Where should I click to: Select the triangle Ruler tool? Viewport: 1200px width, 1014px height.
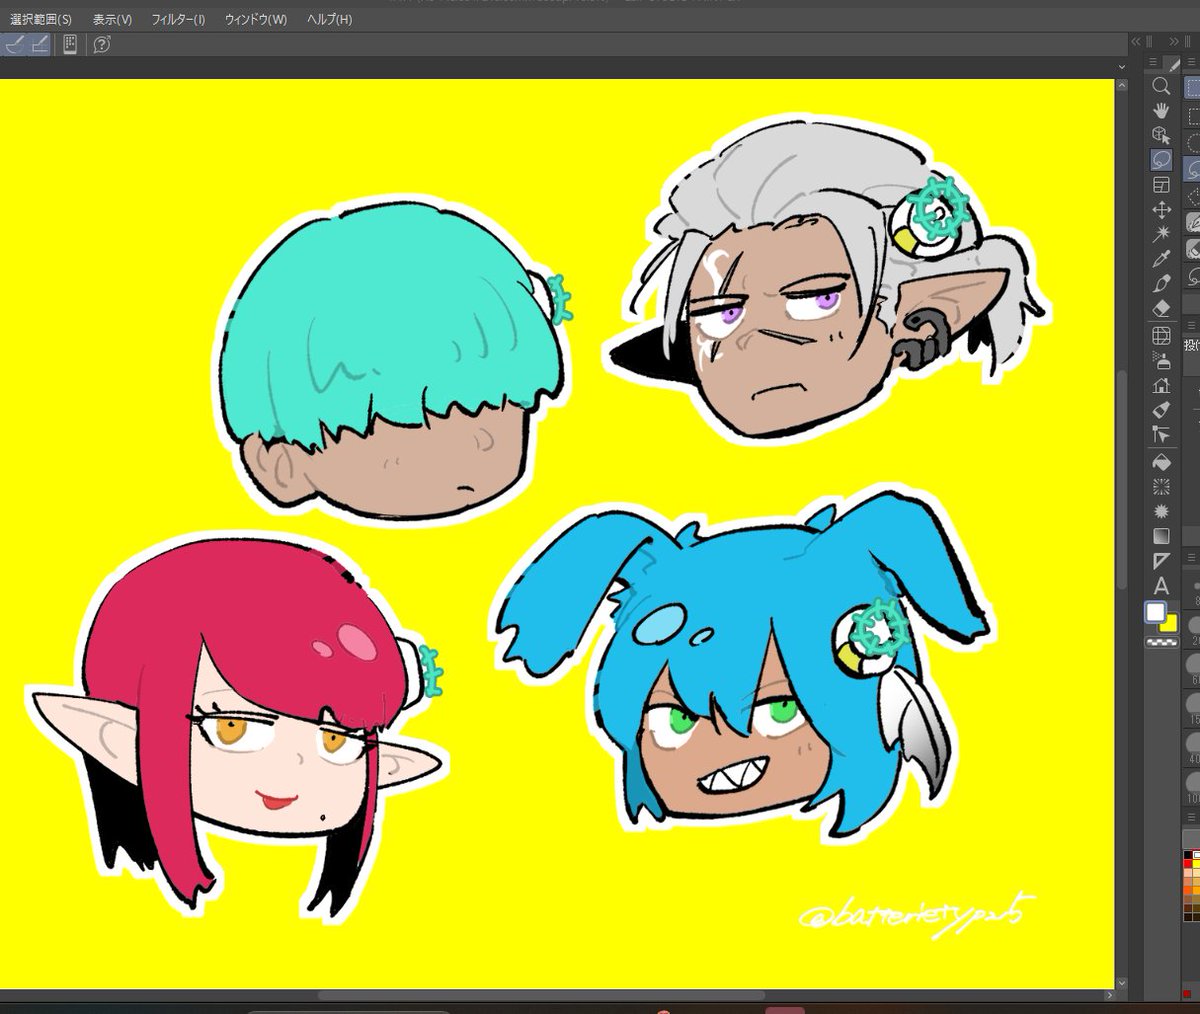(x=1161, y=561)
